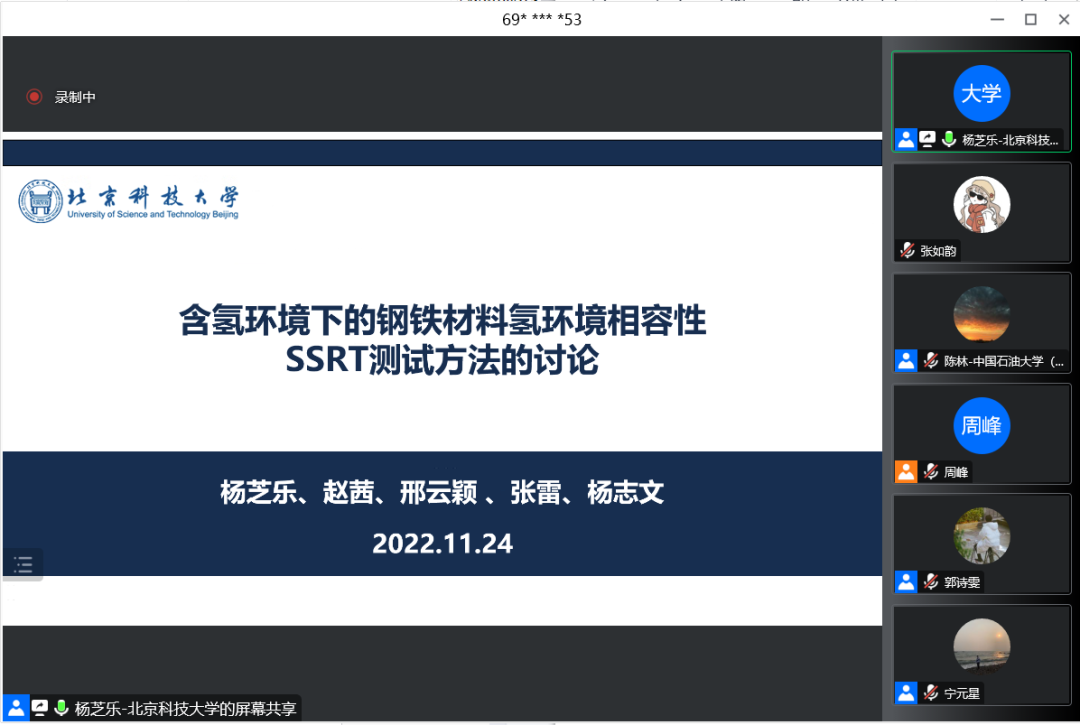1080x725 pixels.
Task: Unmute 张如韵 via her muted microphone icon
Action: click(908, 249)
